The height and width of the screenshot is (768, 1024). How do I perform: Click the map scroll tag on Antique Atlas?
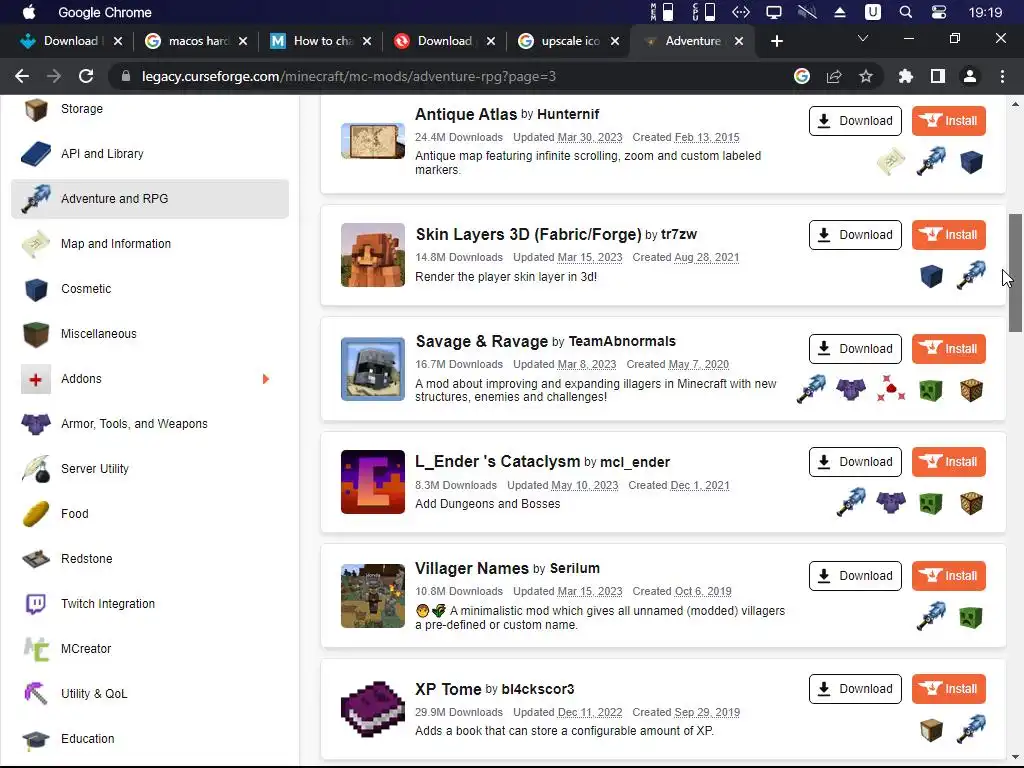[891, 162]
